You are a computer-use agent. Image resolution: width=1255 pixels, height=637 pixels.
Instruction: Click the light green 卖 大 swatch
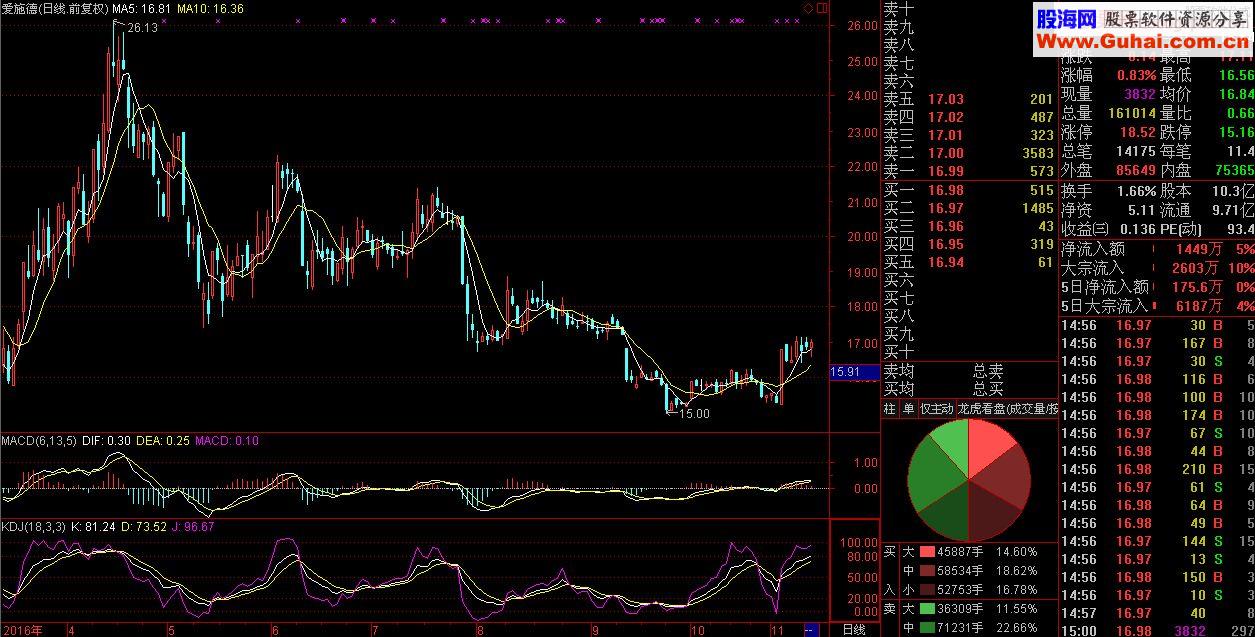click(927, 608)
